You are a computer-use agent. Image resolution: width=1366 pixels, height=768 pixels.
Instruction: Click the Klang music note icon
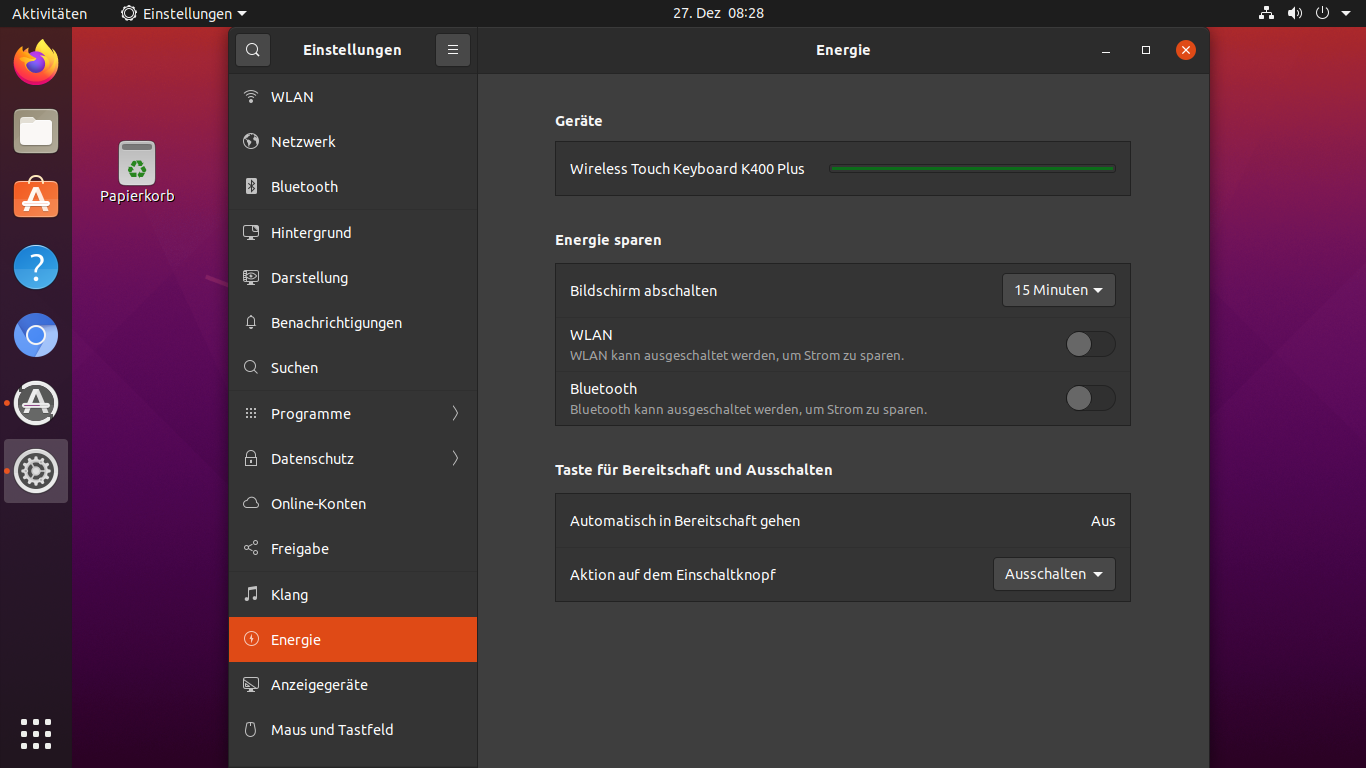pos(251,594)
